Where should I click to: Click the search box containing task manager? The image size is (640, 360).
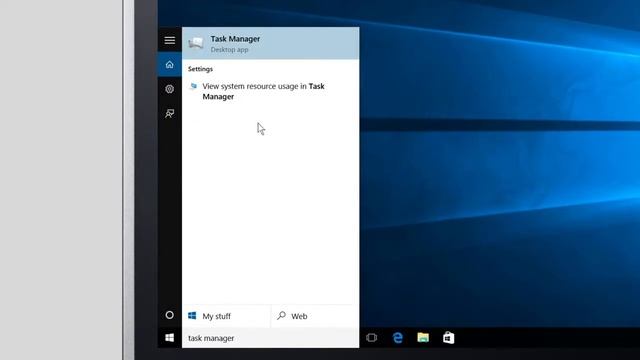(x=271, y=338)
